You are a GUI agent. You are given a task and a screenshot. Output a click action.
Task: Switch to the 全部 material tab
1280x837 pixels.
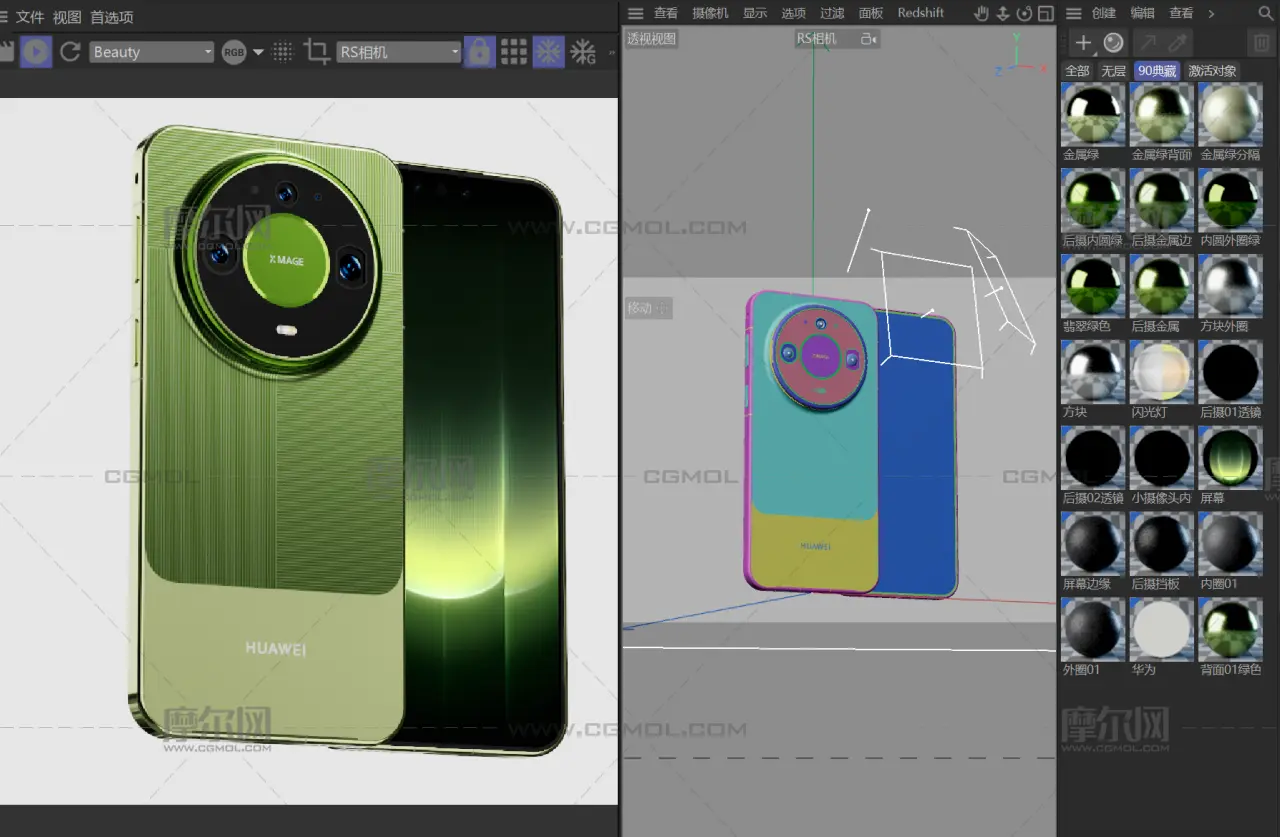(x=1077, y=71)
